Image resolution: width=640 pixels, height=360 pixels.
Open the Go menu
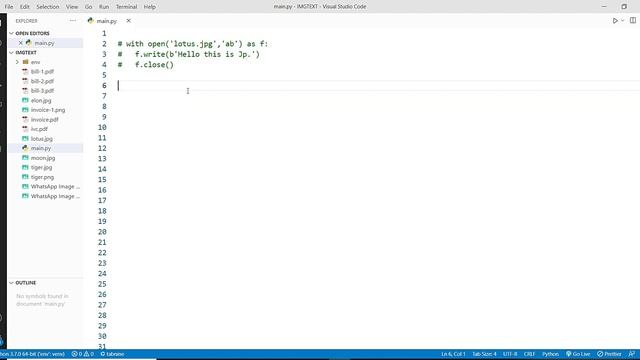[x=89, y=7]
